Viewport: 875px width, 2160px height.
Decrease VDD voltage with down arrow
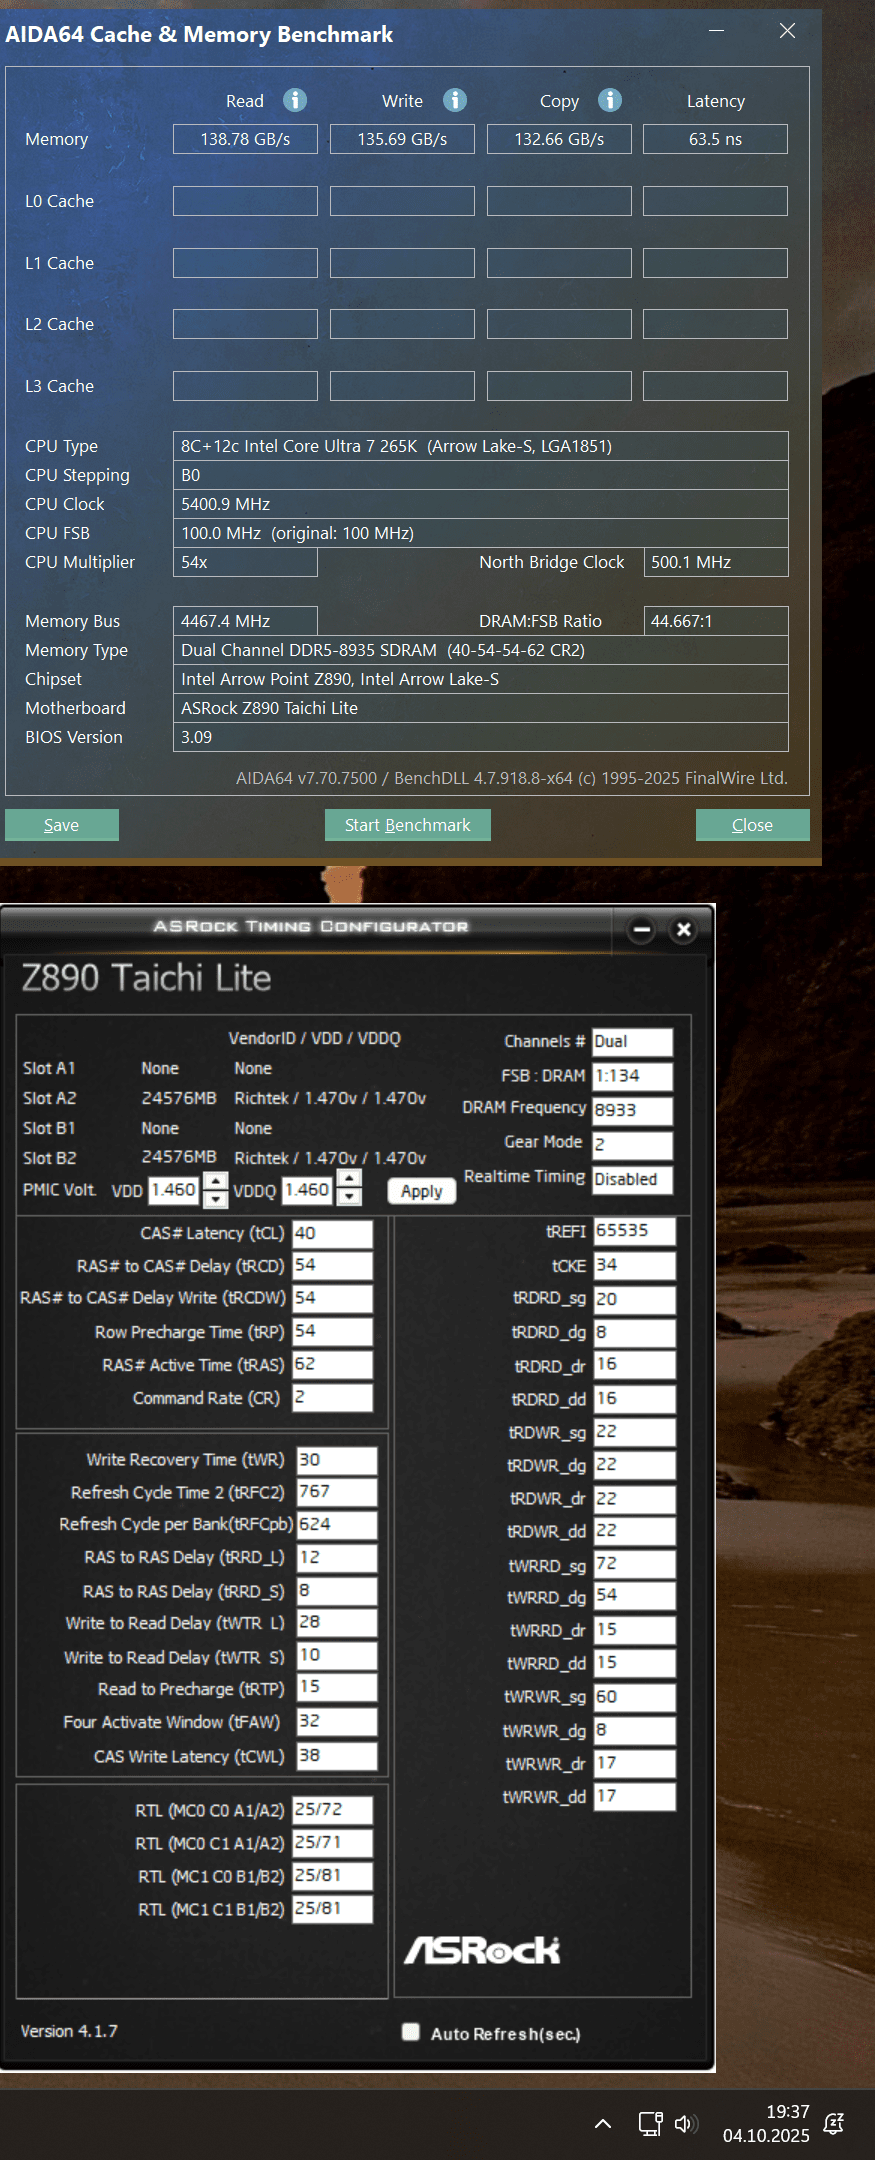(215, 1198)
